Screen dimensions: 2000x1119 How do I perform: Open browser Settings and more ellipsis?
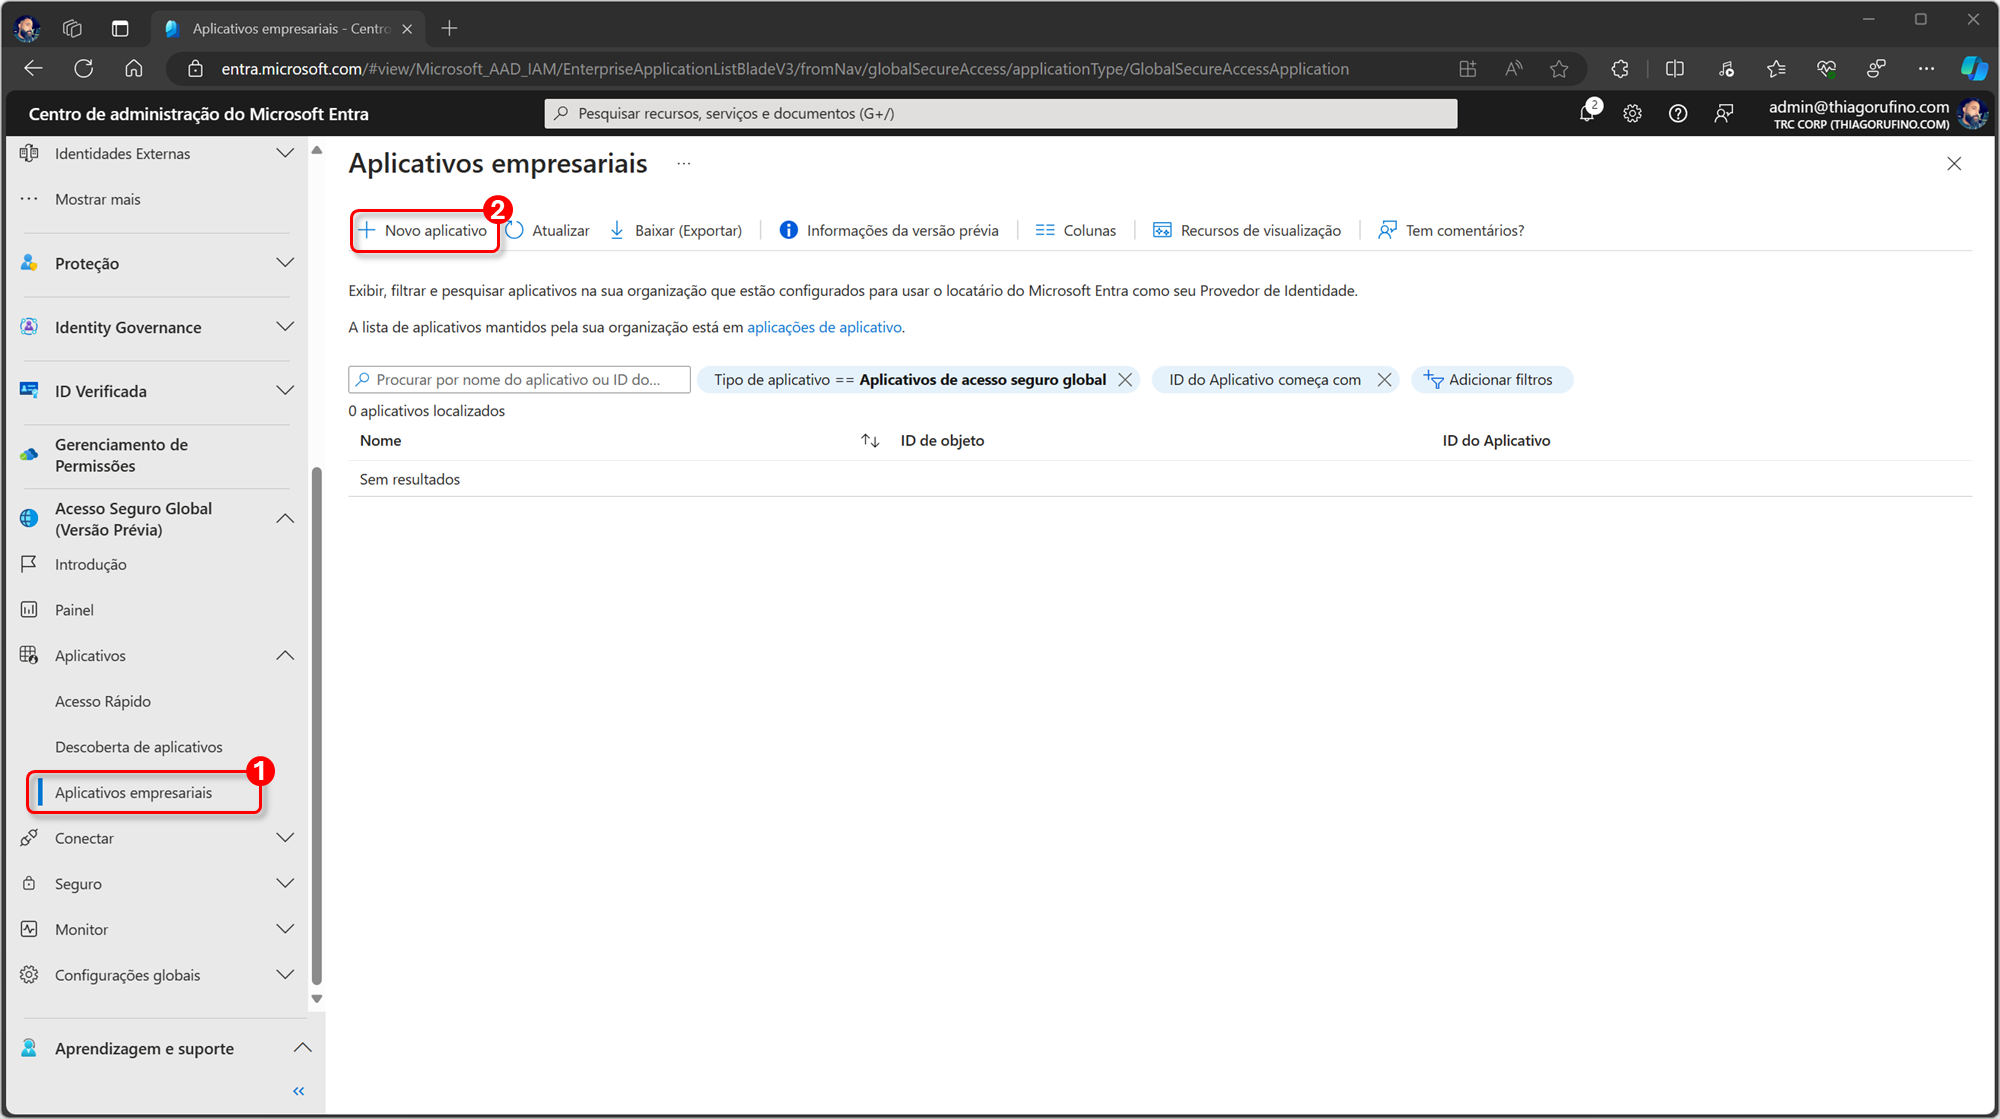1926,68
